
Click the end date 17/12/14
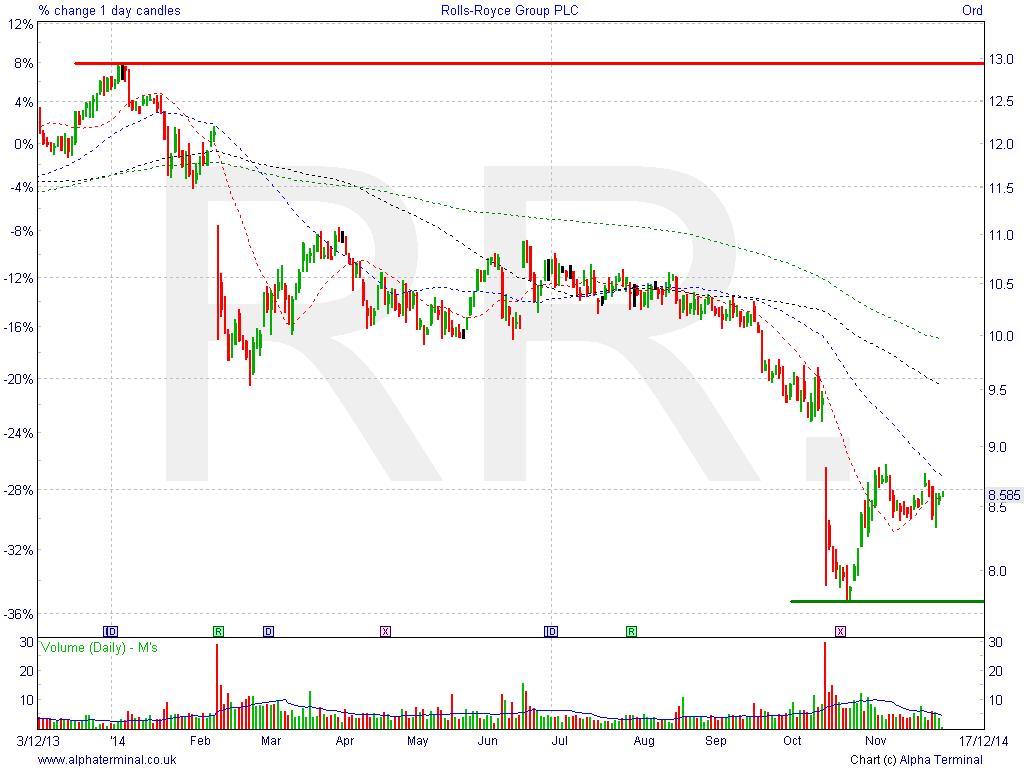coord(984,741)
